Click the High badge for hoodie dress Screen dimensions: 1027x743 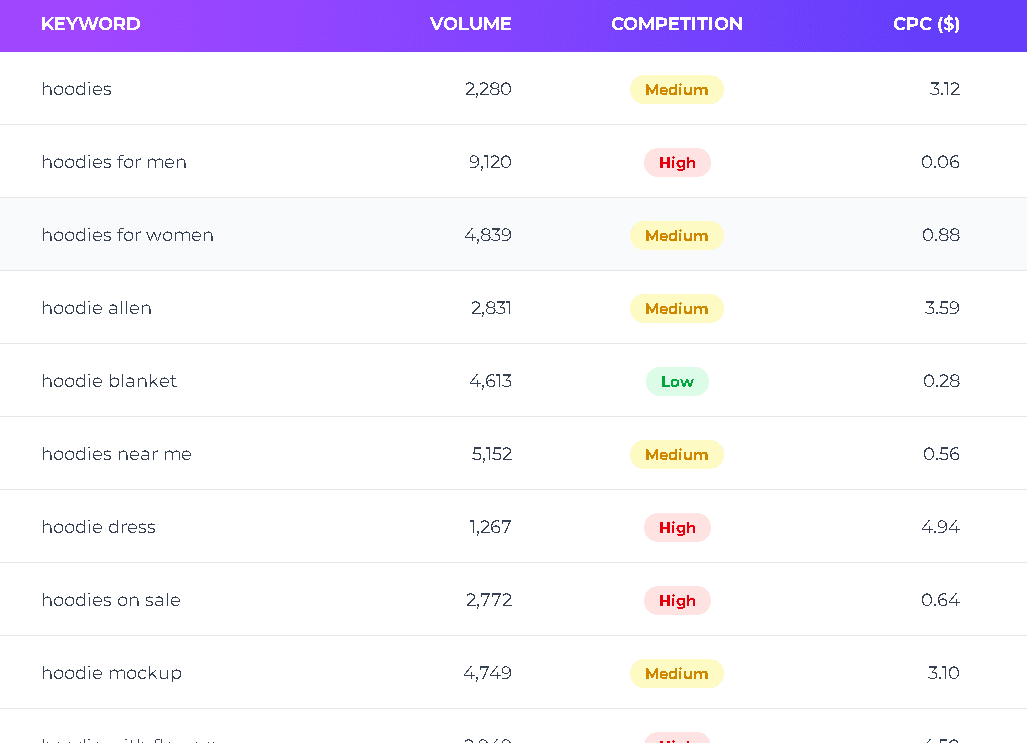coord(677,527)
